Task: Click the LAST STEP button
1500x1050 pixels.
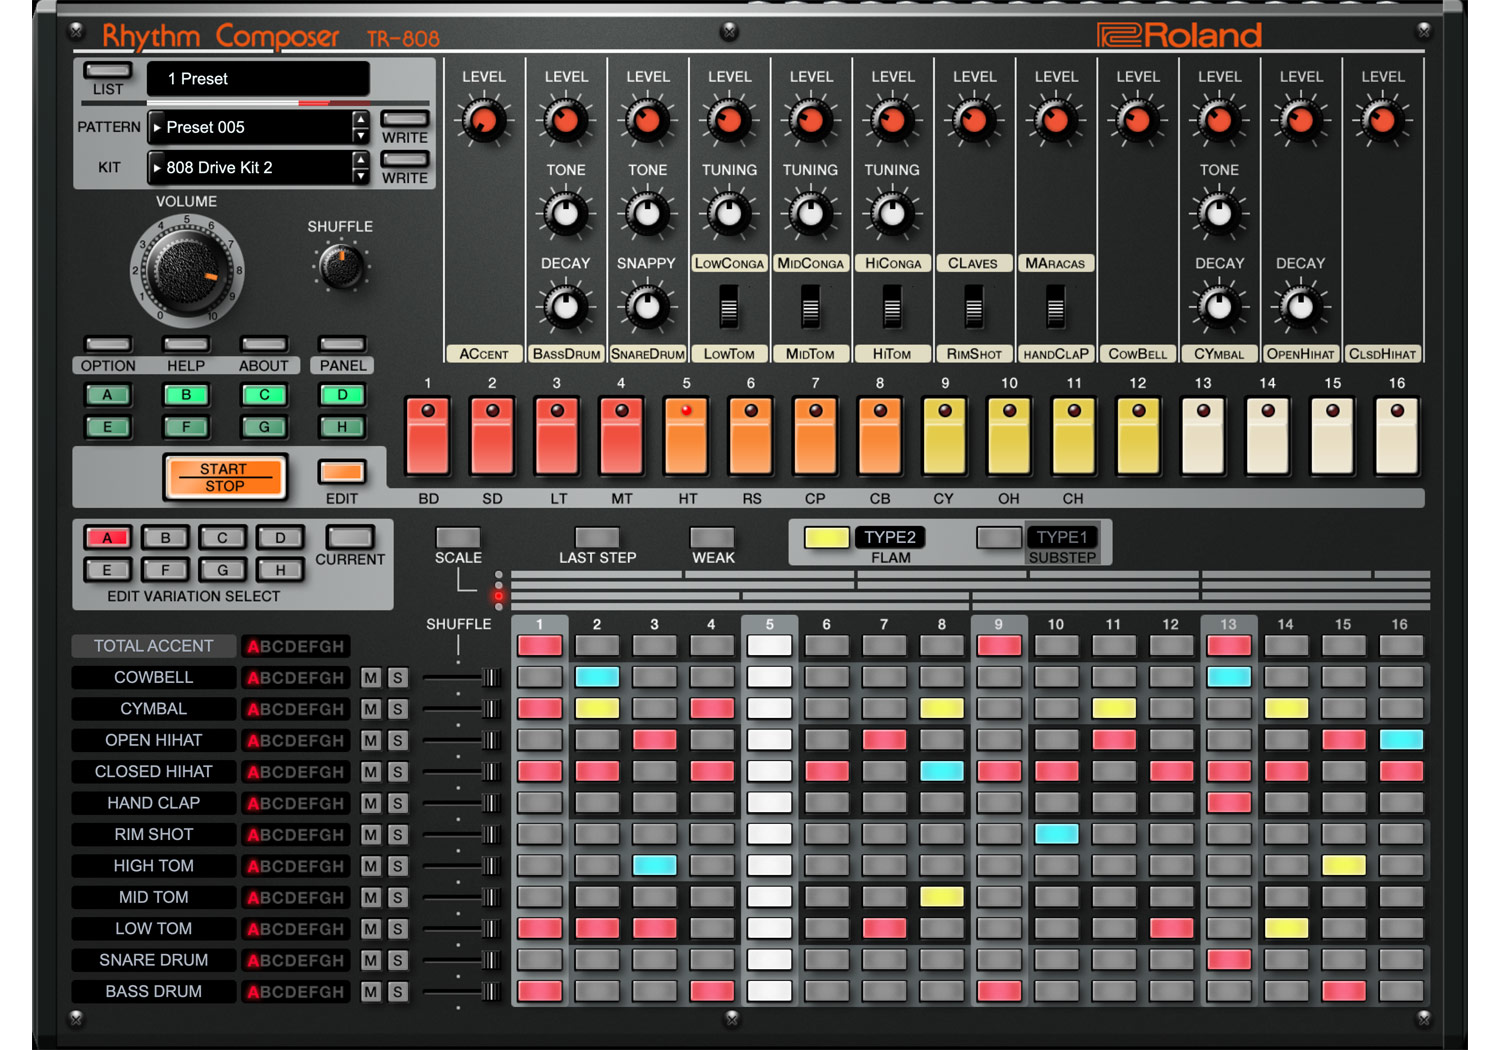Action: coord(598,537)
